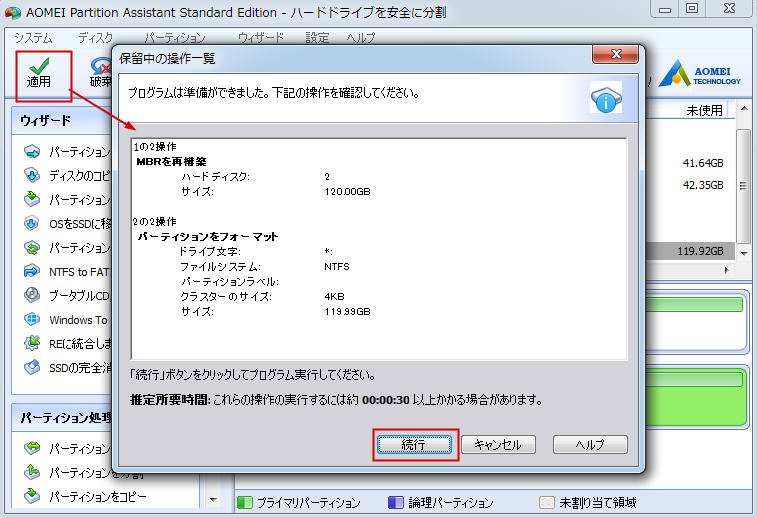Select the 42.35GB unused value row
Screen dimensions: 757x518
(x=703, y=185)
